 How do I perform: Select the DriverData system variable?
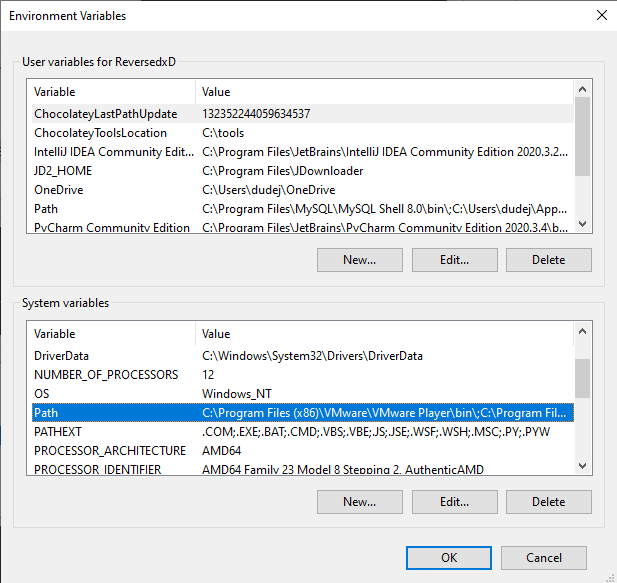(x=302, y=356)
